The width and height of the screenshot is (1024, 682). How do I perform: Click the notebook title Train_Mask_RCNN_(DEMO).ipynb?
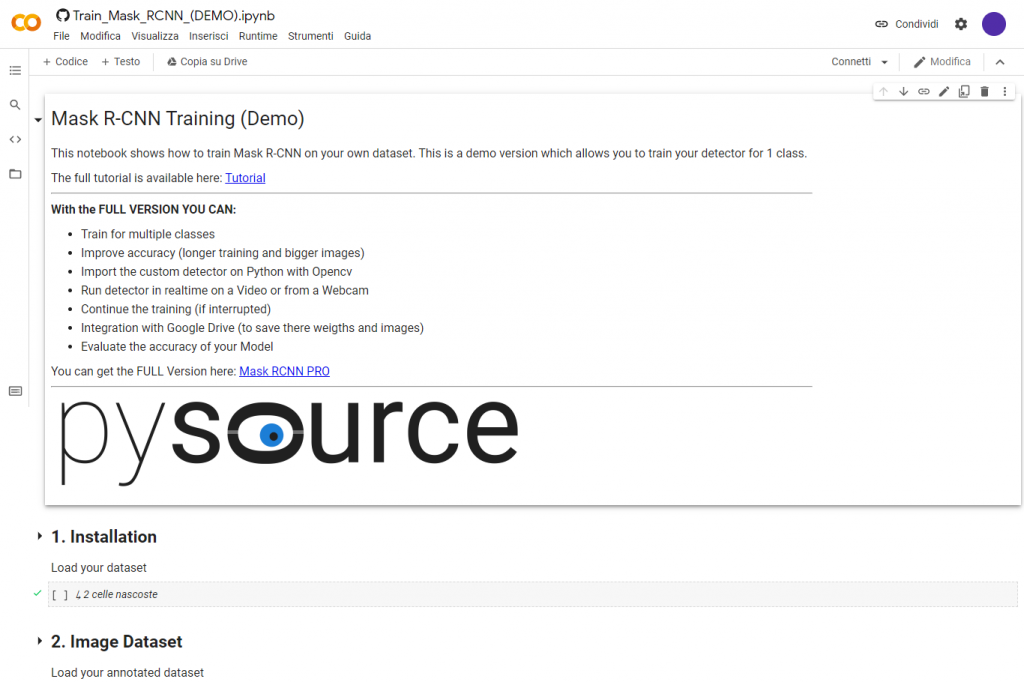174,15
